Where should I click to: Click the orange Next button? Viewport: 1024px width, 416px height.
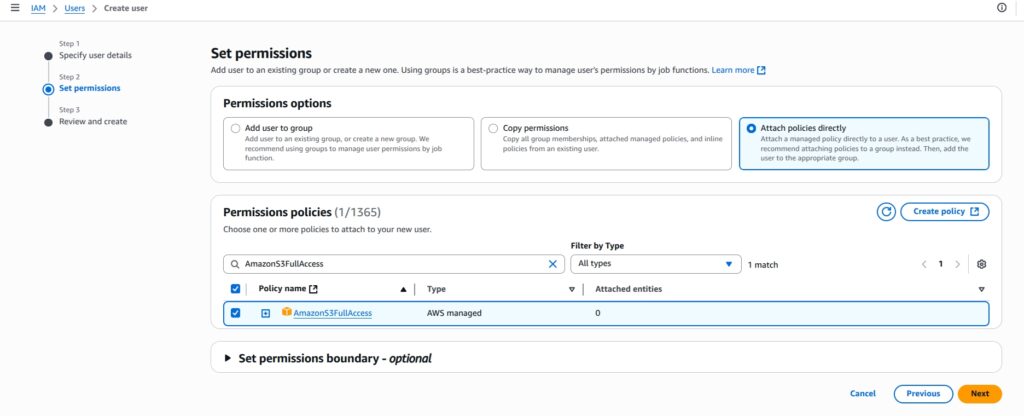coord(980,394)
